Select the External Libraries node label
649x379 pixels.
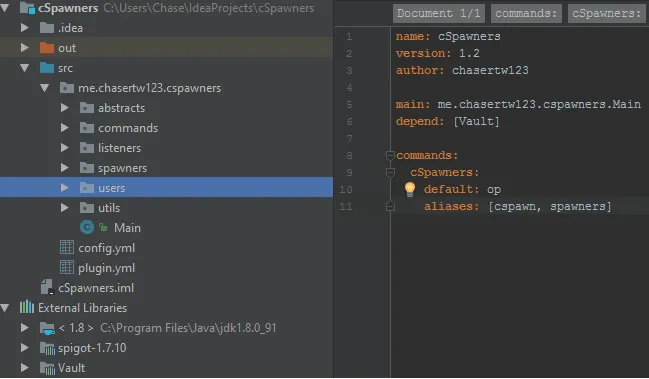coord(82,307)
